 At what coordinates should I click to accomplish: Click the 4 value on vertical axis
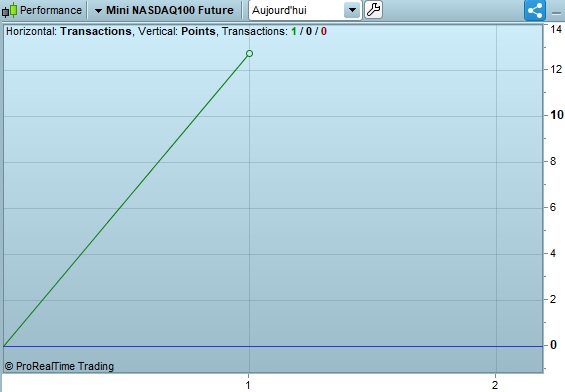553,253
